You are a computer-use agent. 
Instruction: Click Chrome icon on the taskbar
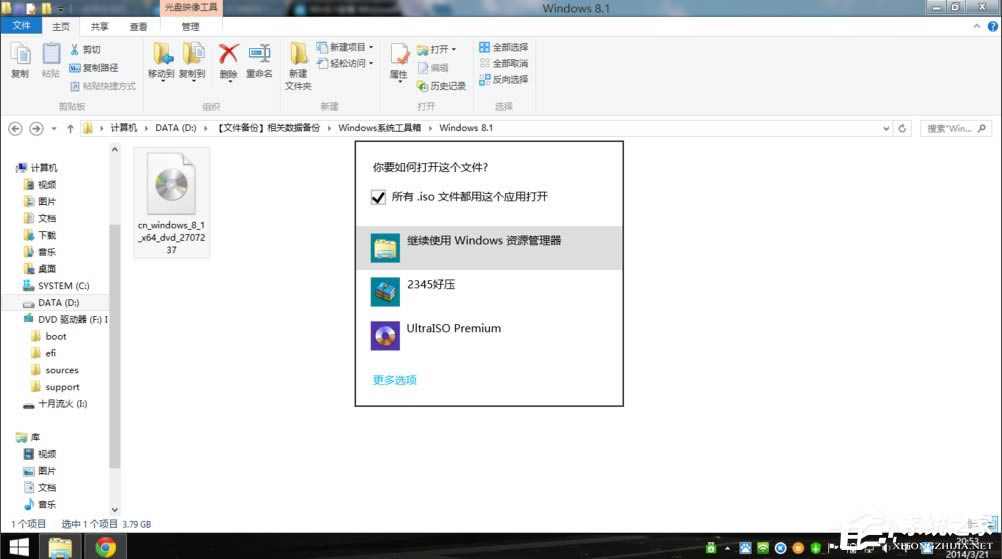point(105,547)
